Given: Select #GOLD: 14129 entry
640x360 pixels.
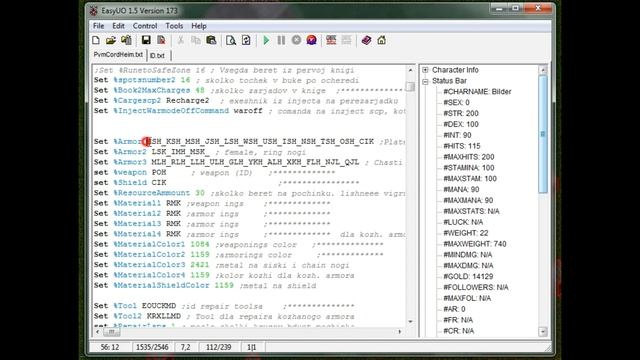Looking at the screenshot, I should 468,276.
